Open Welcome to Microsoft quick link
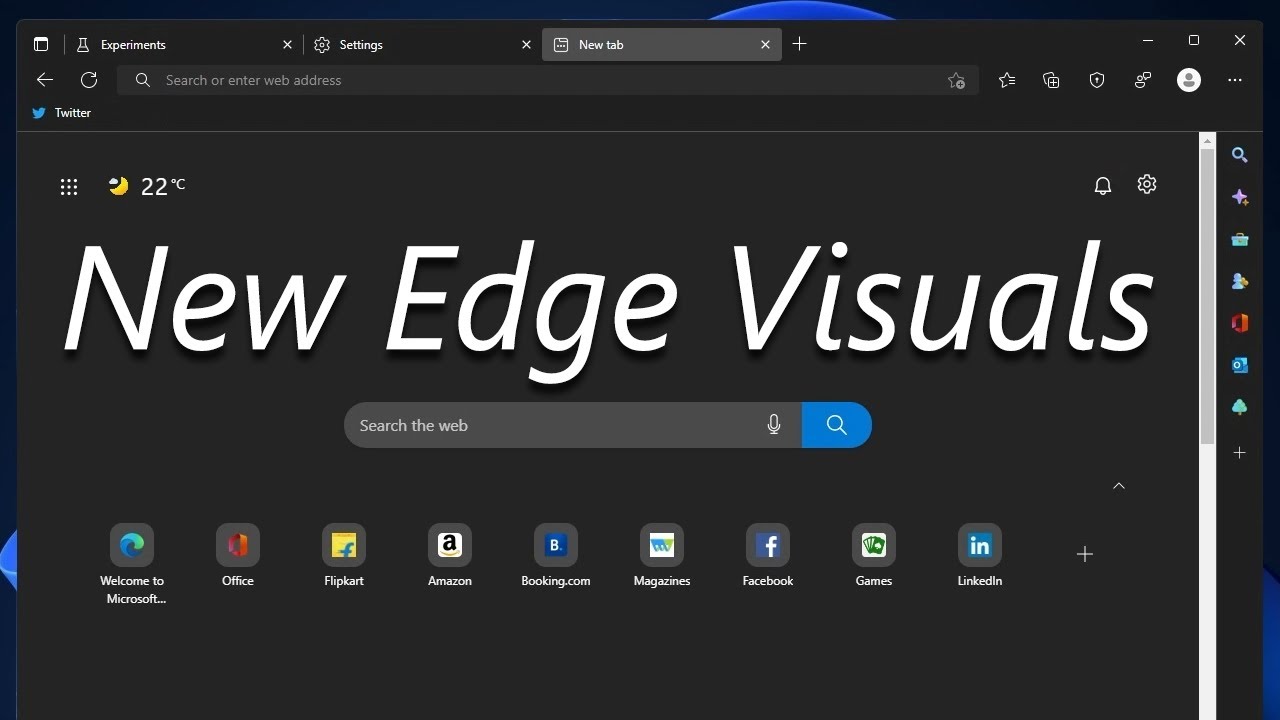This screenshot has width=1280, height=720. pyautogui.click(x=132, y=564)
